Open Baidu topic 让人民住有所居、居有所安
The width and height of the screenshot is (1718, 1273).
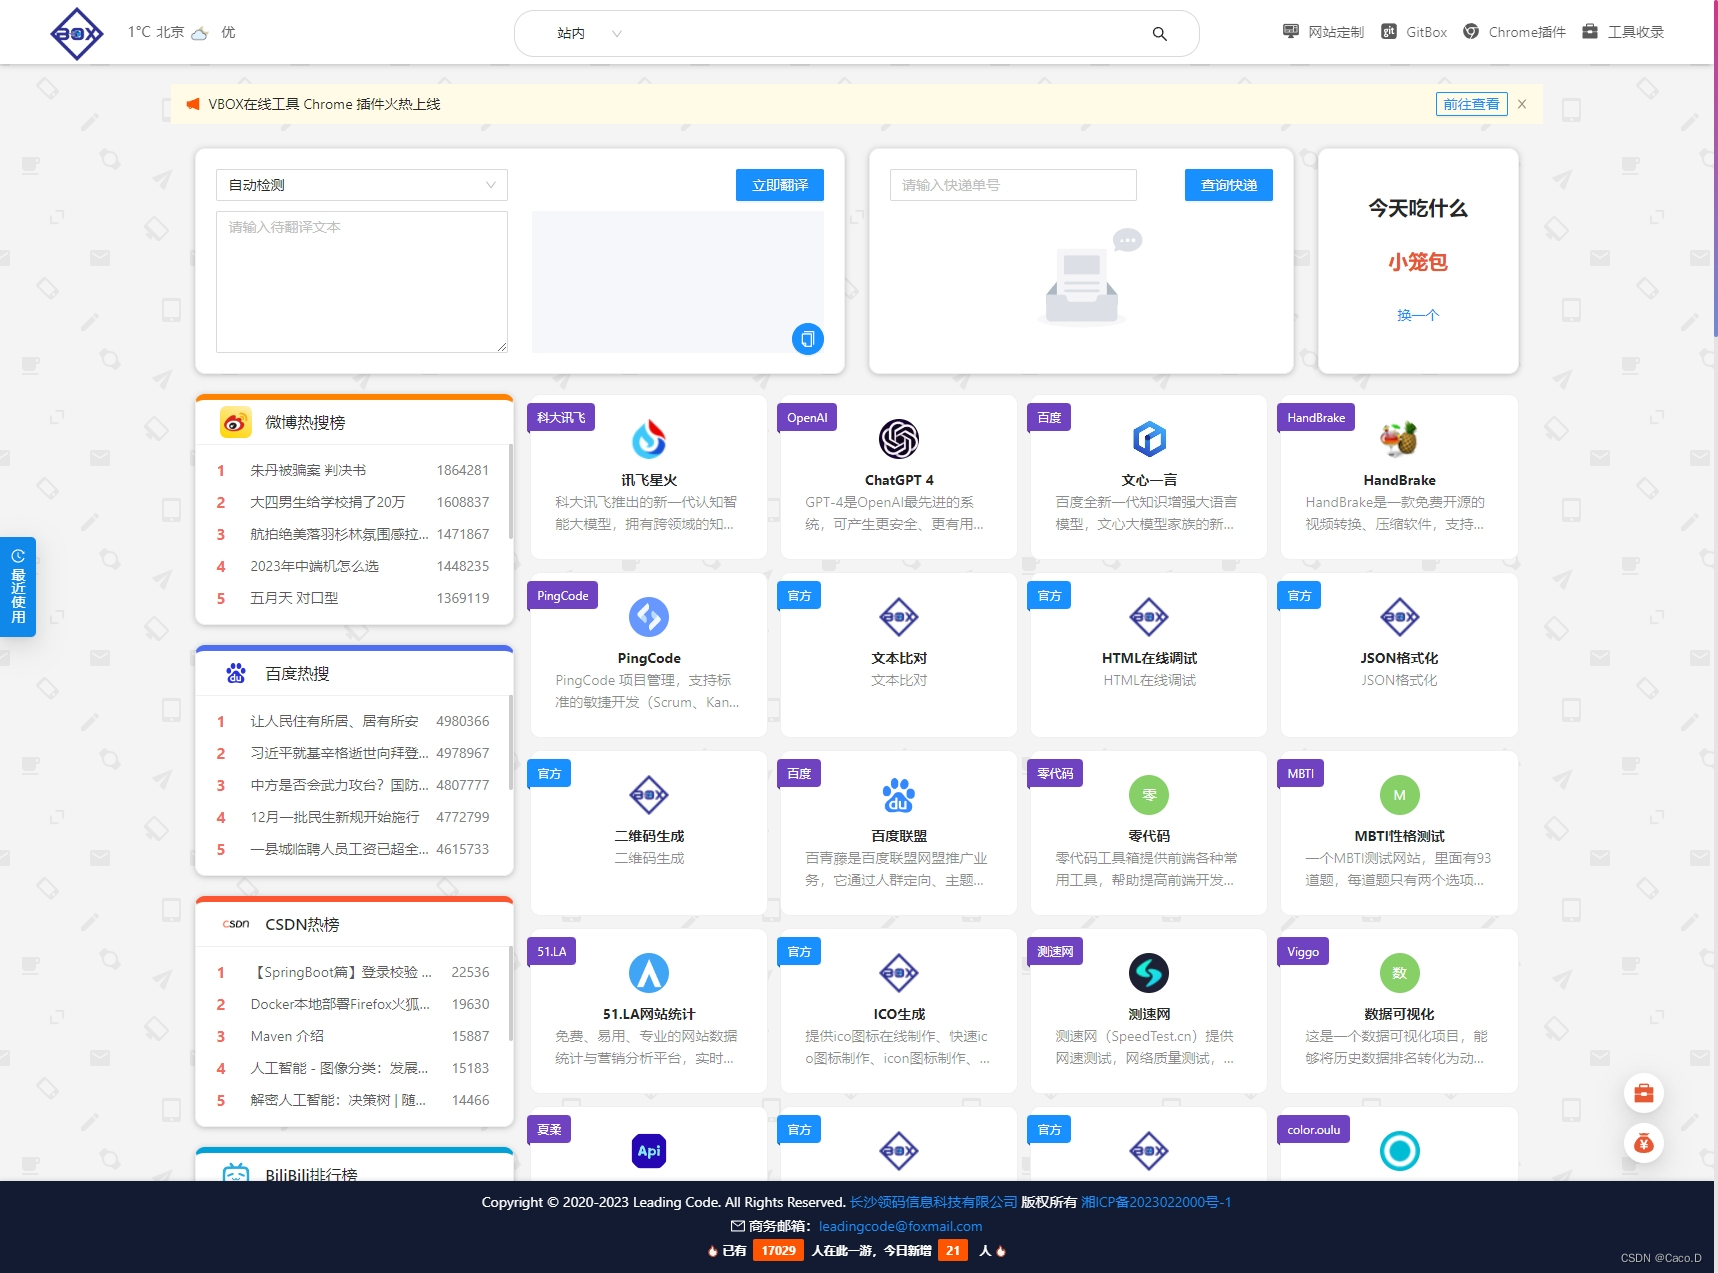334,721
